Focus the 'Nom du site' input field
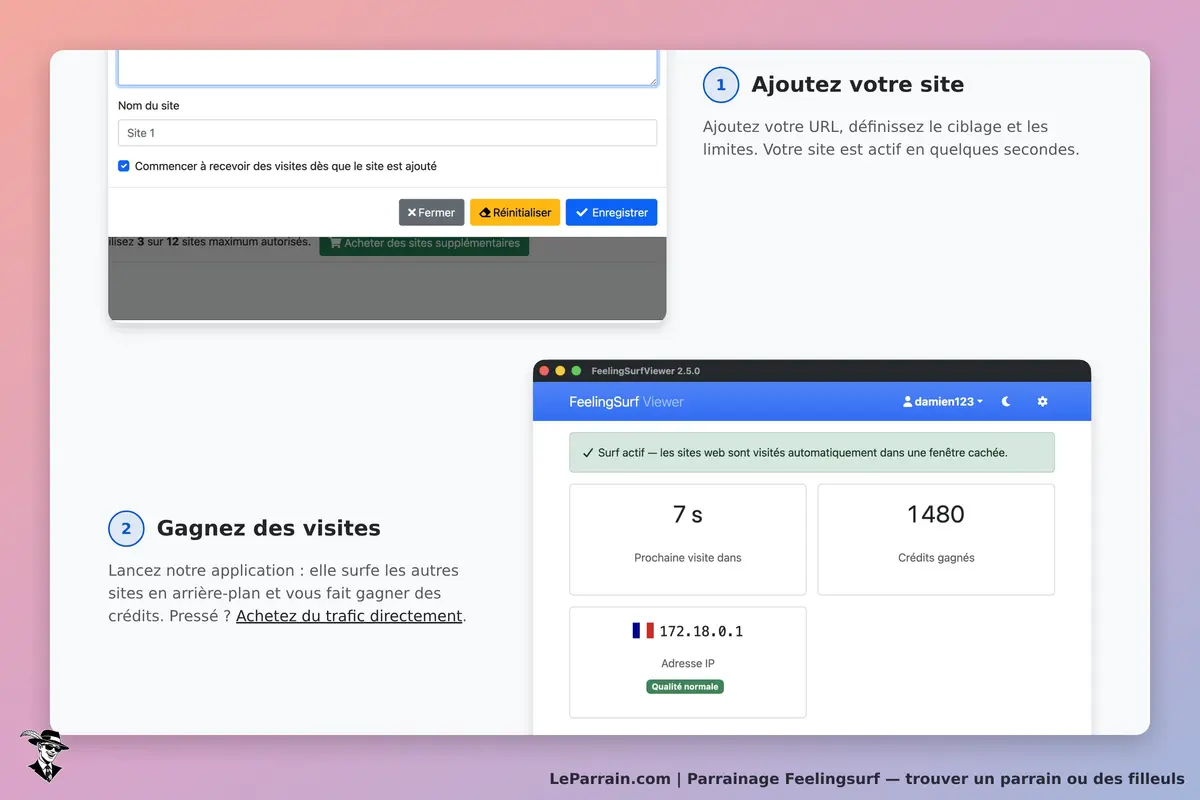Image resolution: width=1200 pixels, height=800 pixels. [x=387, y=133]
